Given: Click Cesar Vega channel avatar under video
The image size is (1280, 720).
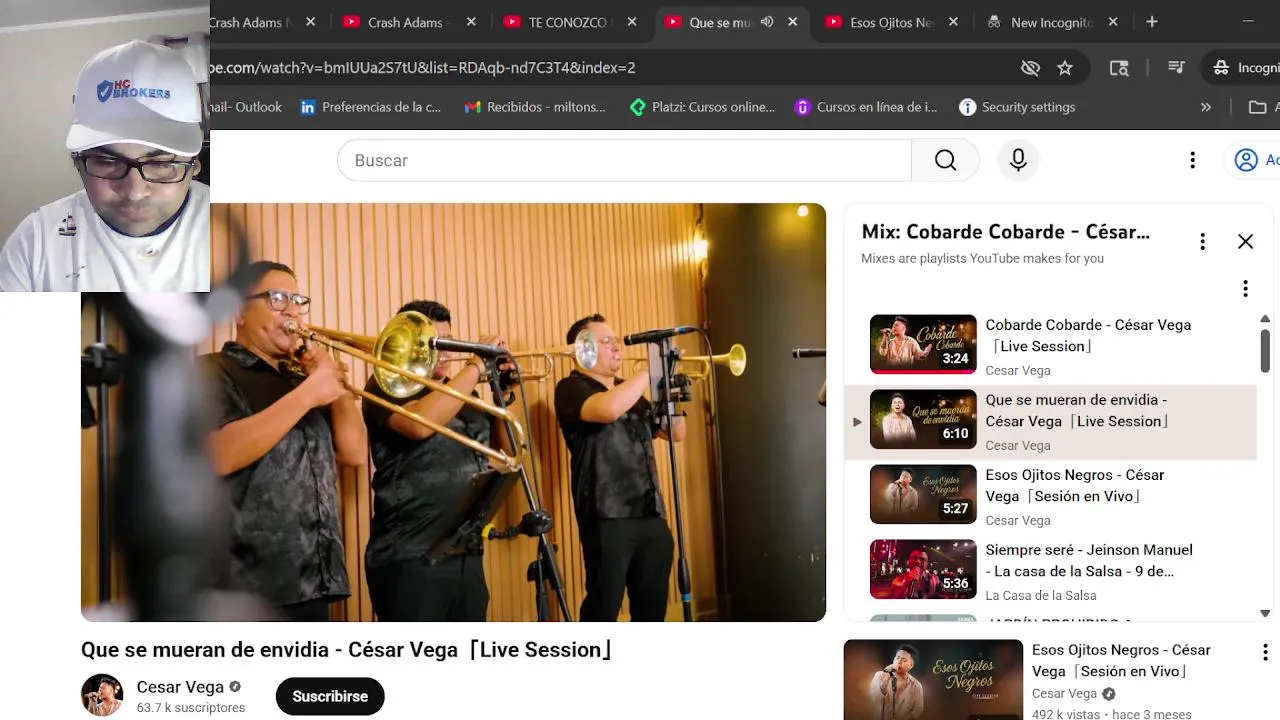Looking at the screenshot, I should click(102, 695).
